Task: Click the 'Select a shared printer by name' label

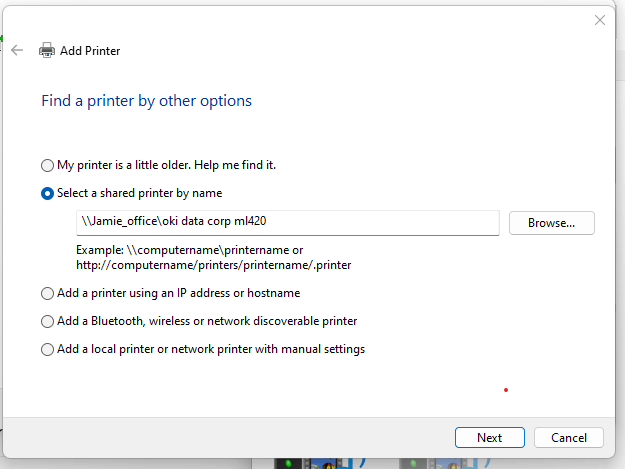Action: click(140, 193)
